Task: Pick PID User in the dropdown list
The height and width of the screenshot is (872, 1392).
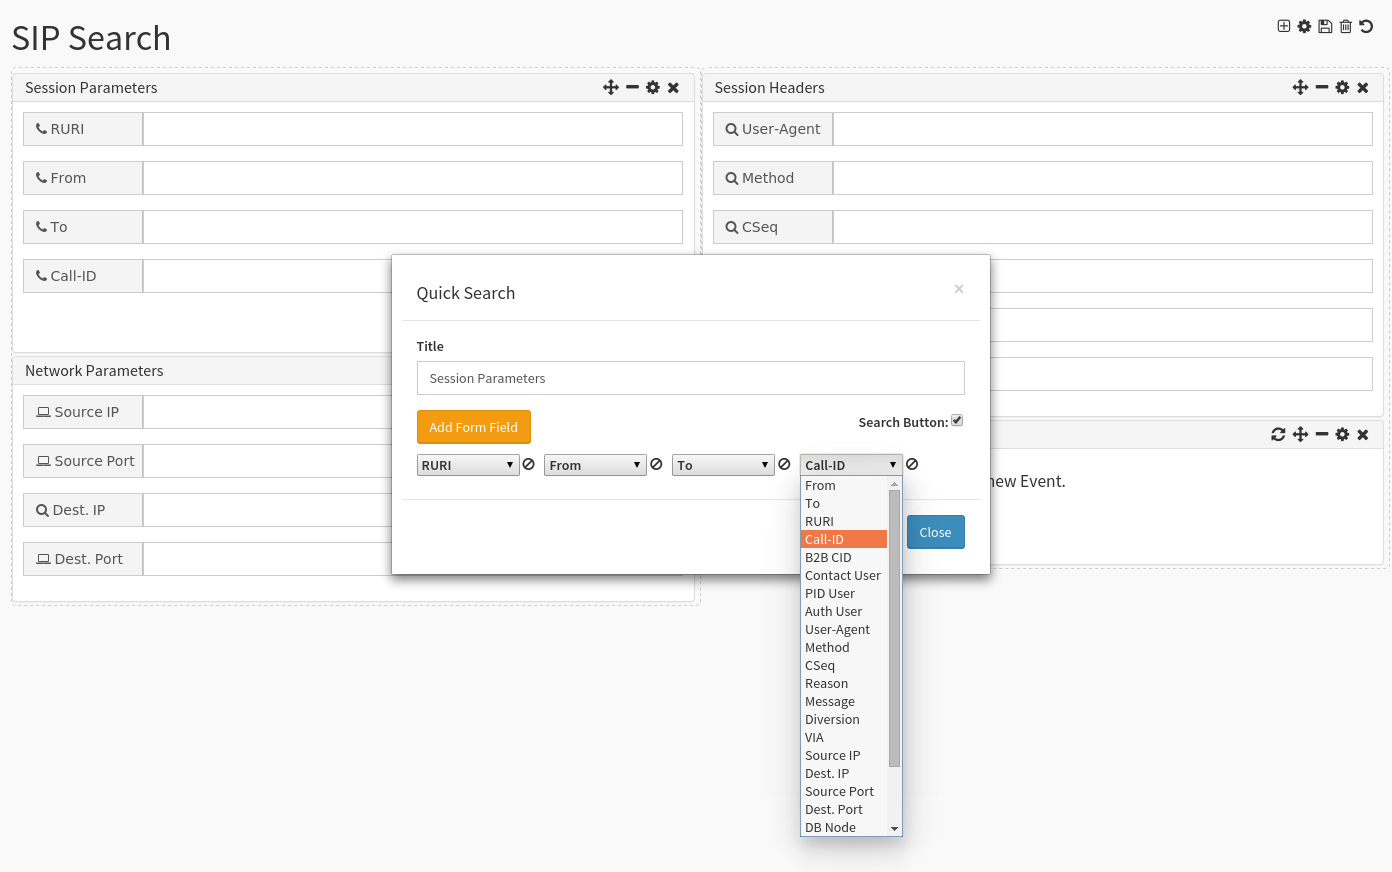Action: point(844,593)
